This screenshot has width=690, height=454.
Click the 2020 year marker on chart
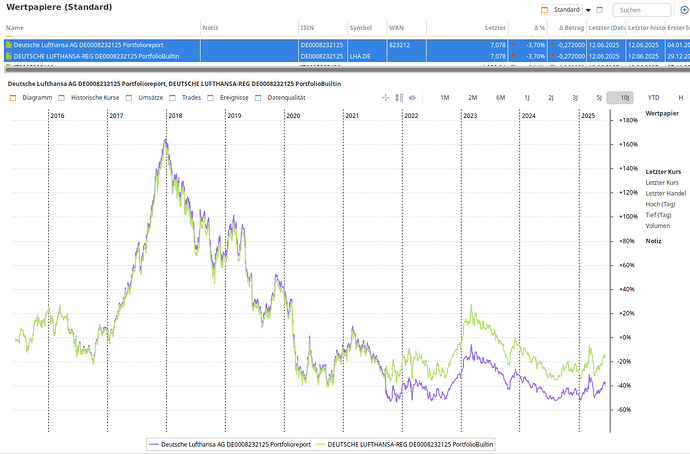click(293, 116)
